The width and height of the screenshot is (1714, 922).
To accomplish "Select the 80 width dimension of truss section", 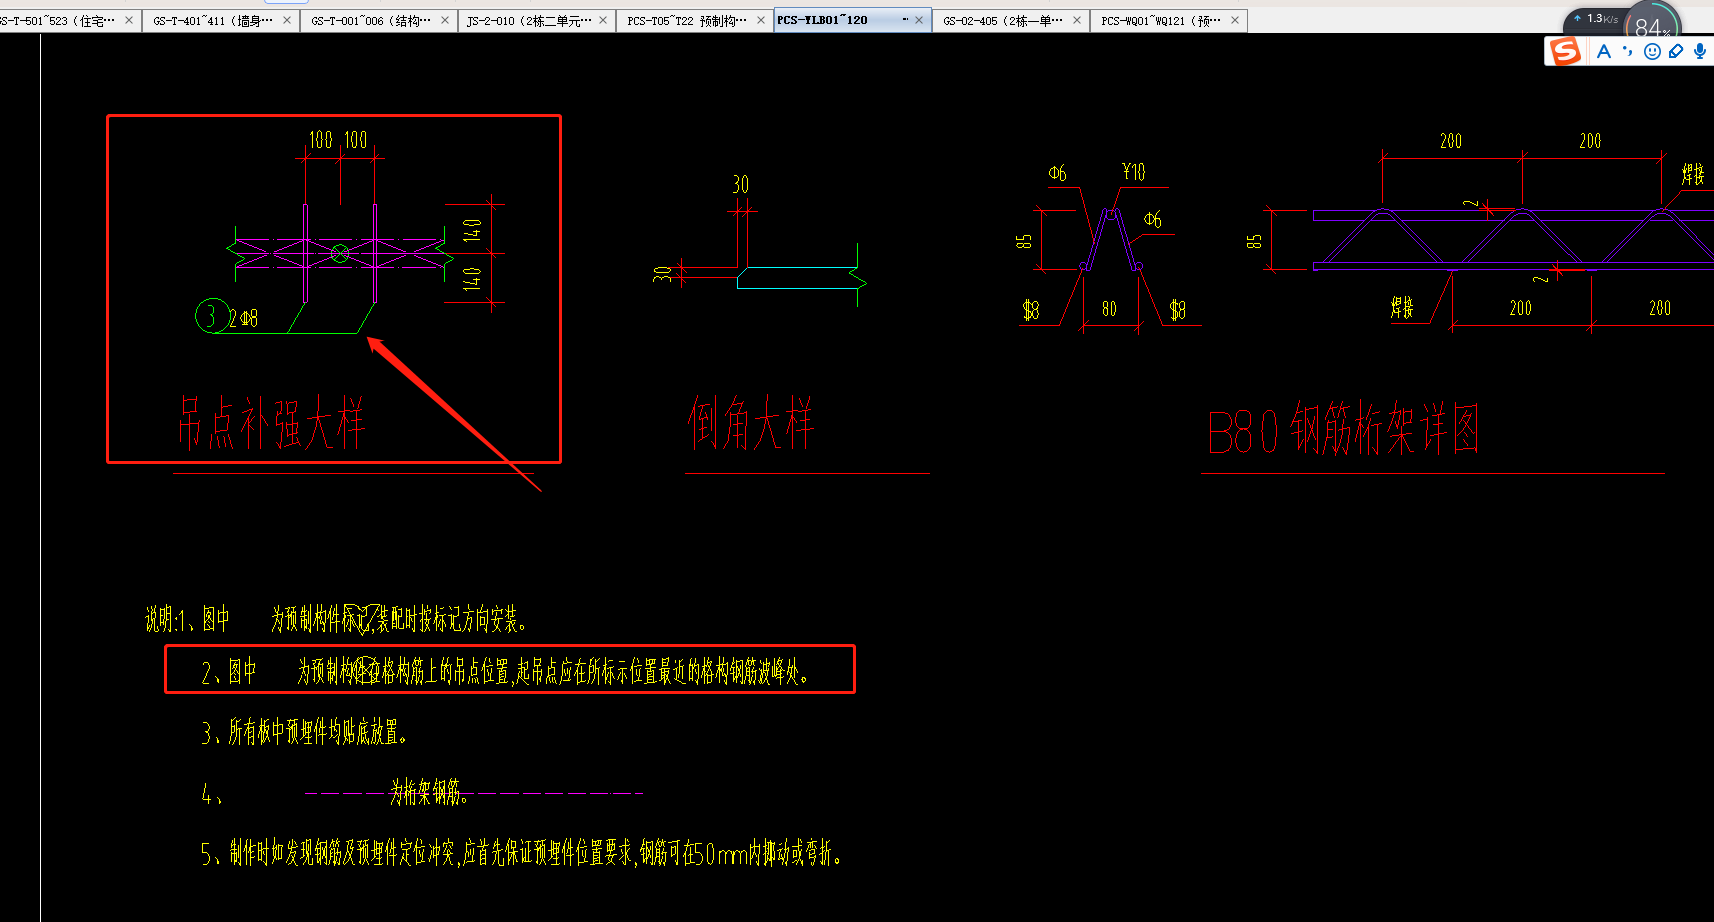I will tap(1109, 309).
